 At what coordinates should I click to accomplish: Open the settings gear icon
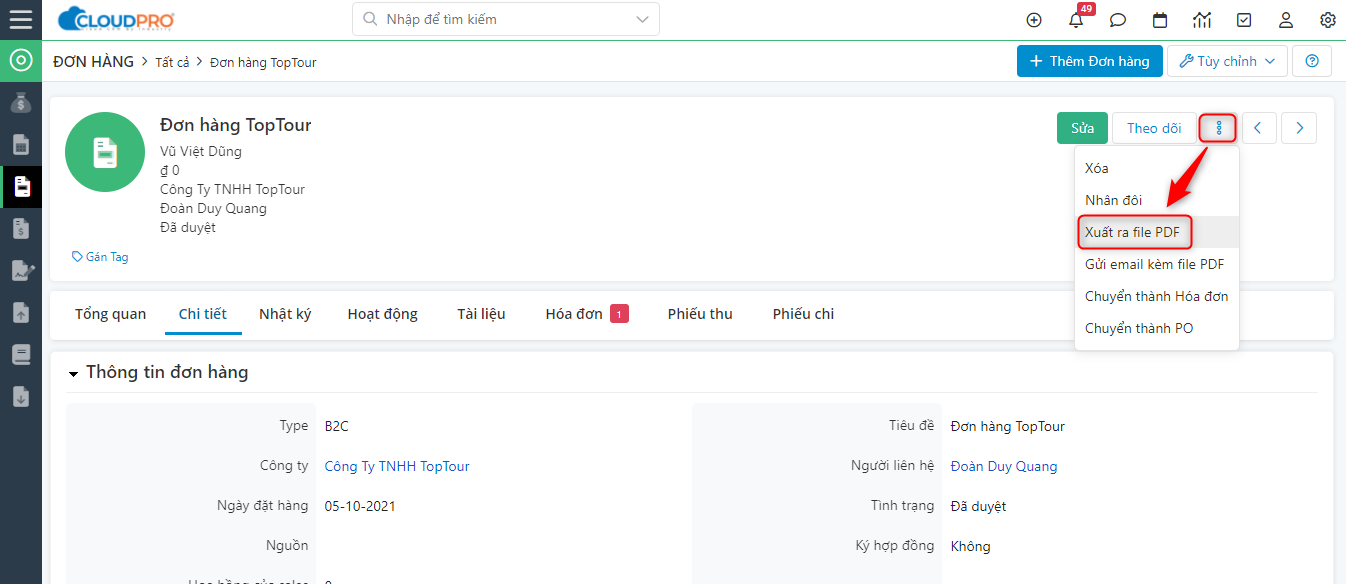pyautogui.click(x=1328, y=20)
